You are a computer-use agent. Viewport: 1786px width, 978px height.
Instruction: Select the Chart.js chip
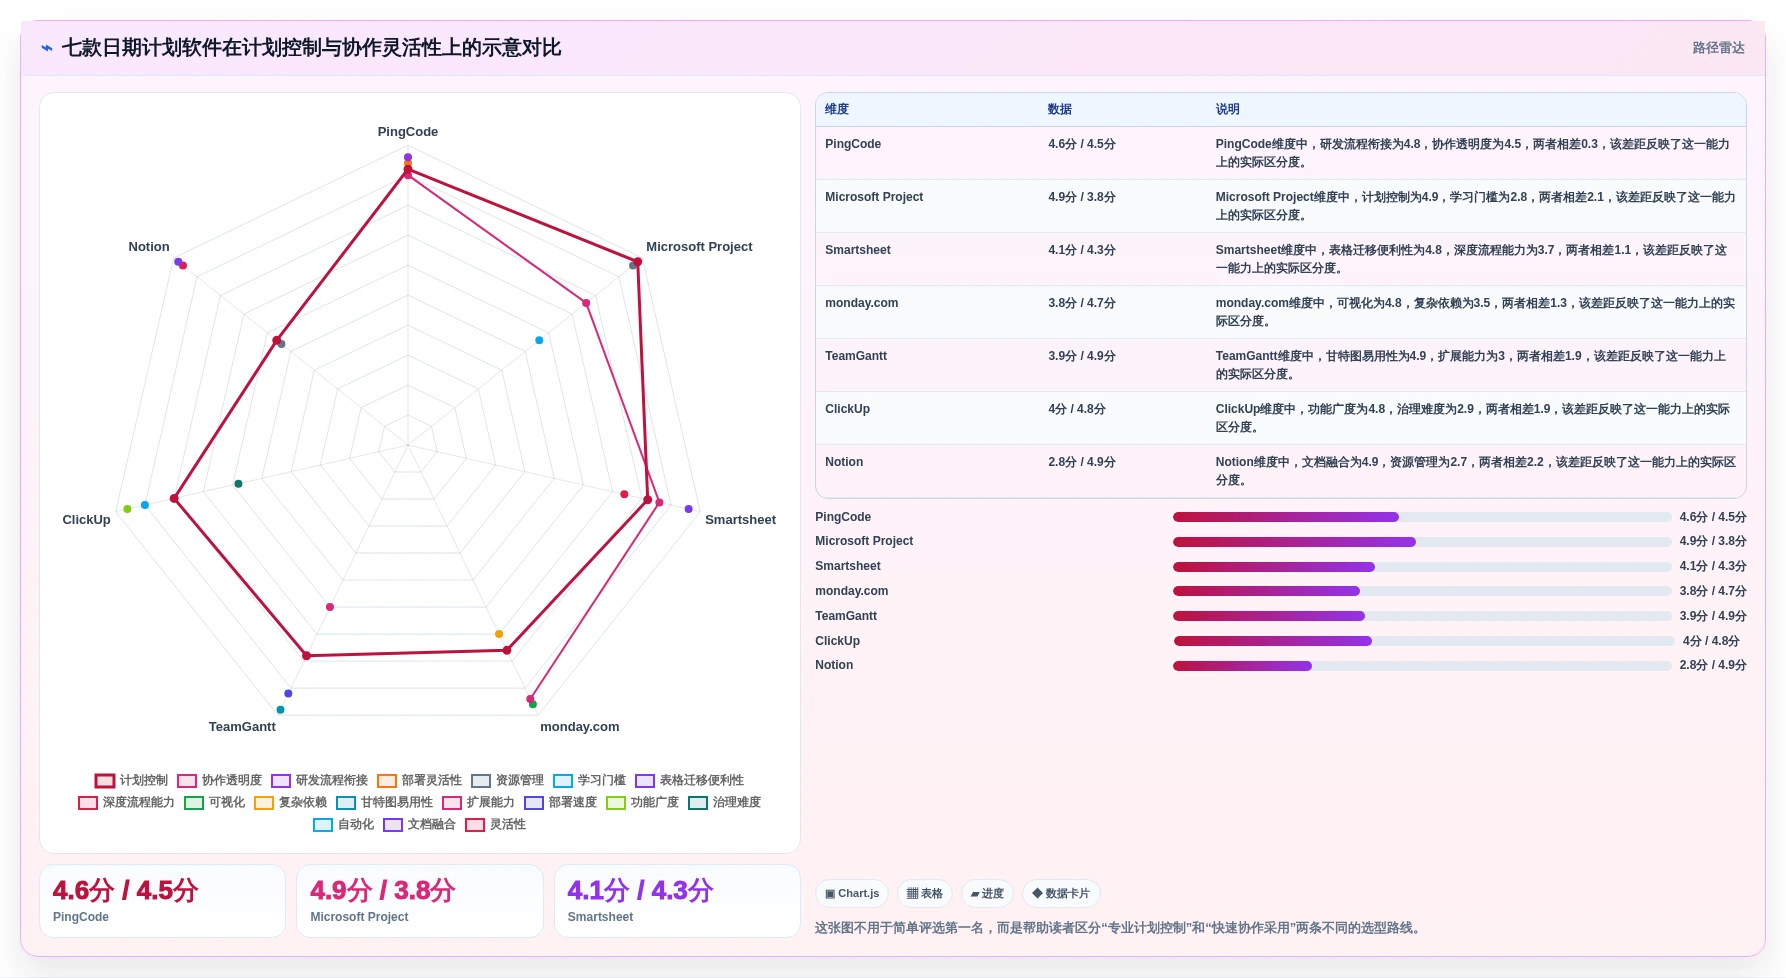(852, 894)
